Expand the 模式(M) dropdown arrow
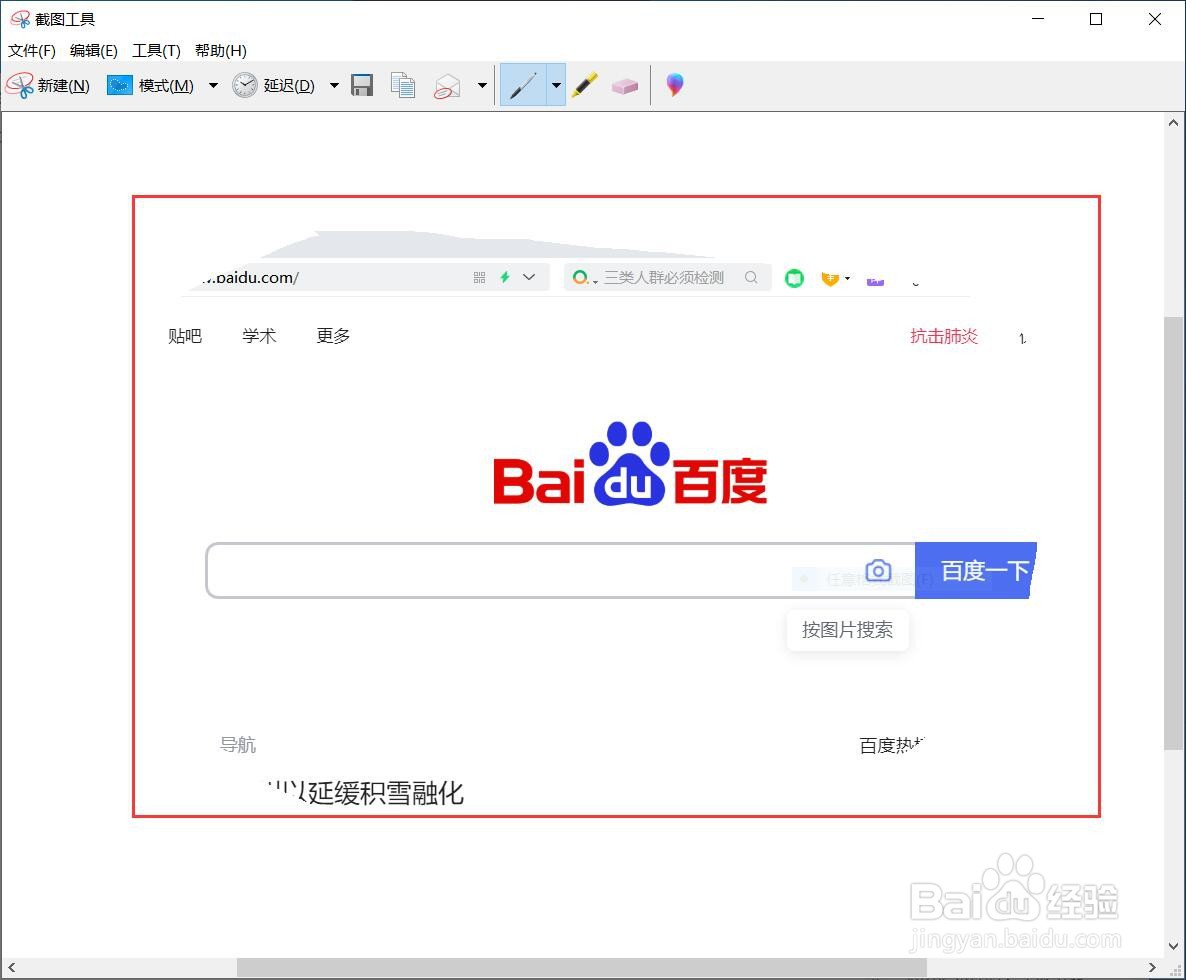Image resolution: width=1186 pixels, height=980 pixels. point(213,85)
